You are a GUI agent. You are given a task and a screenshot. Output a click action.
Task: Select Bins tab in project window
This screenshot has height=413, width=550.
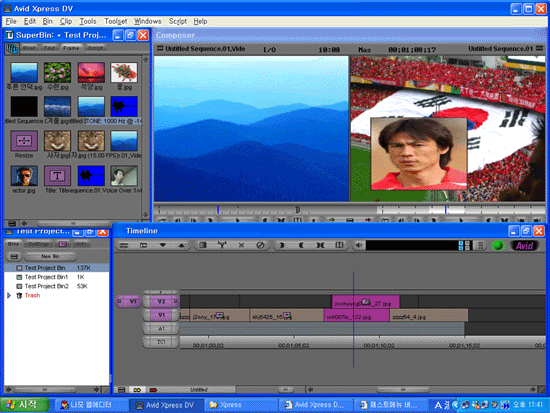(x=13, y=244)
